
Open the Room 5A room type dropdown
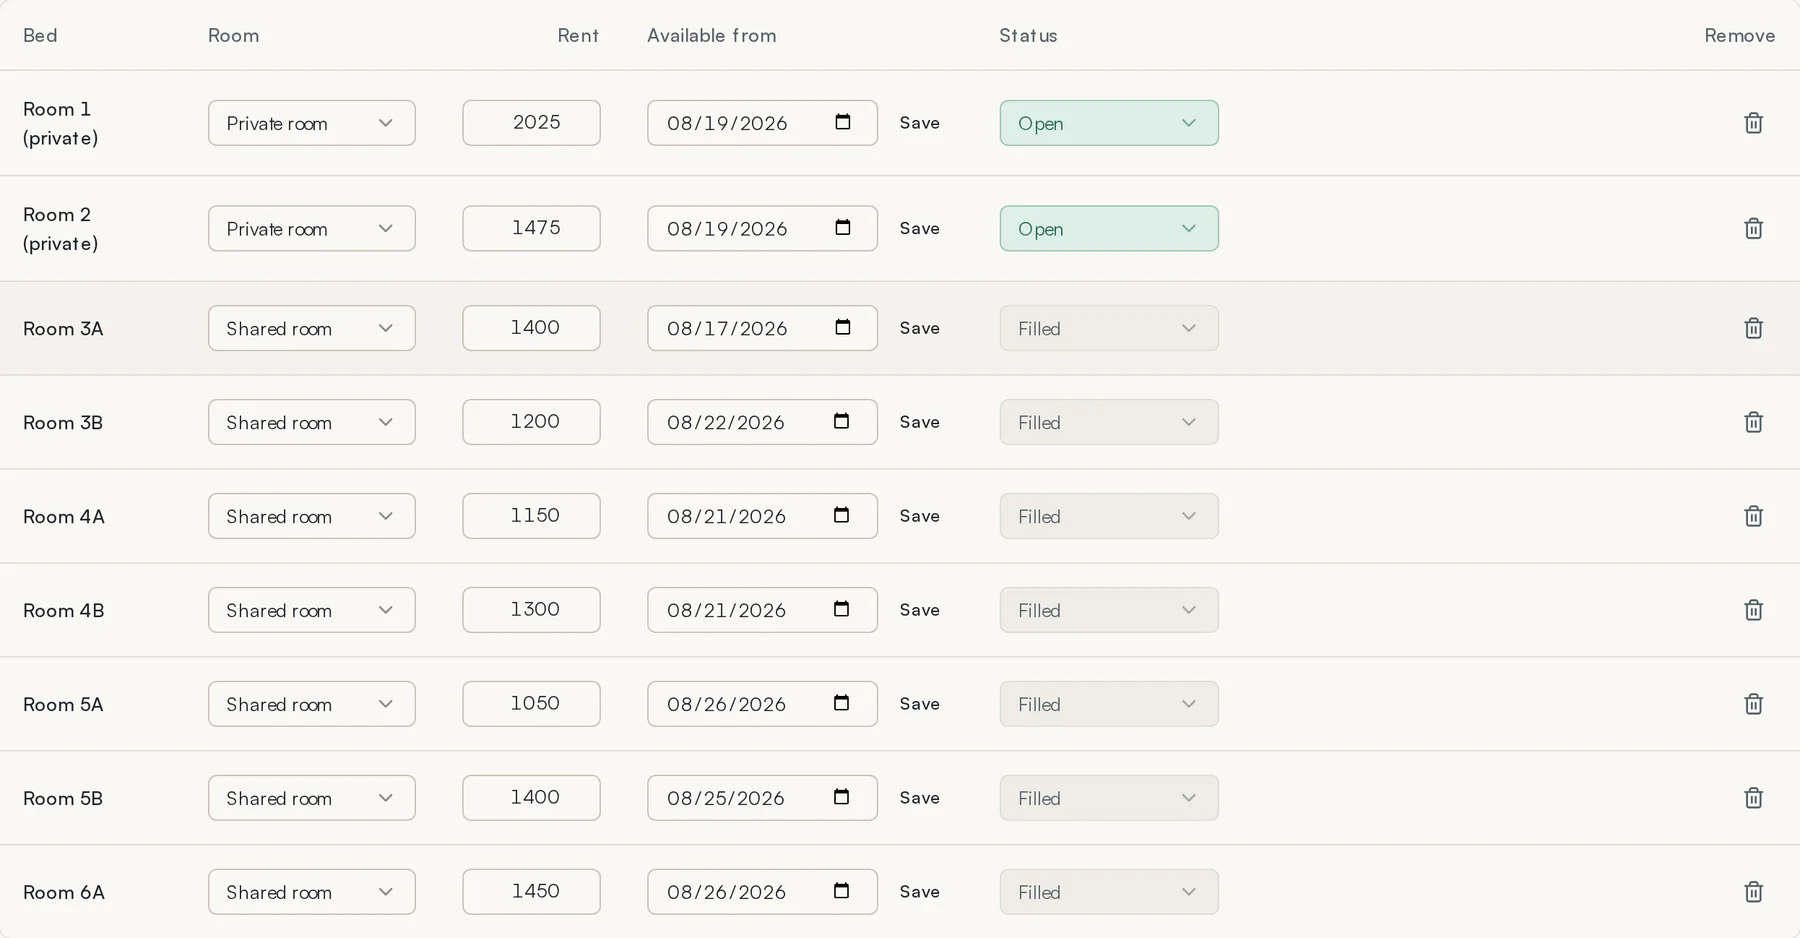click(x=312, y=704)
